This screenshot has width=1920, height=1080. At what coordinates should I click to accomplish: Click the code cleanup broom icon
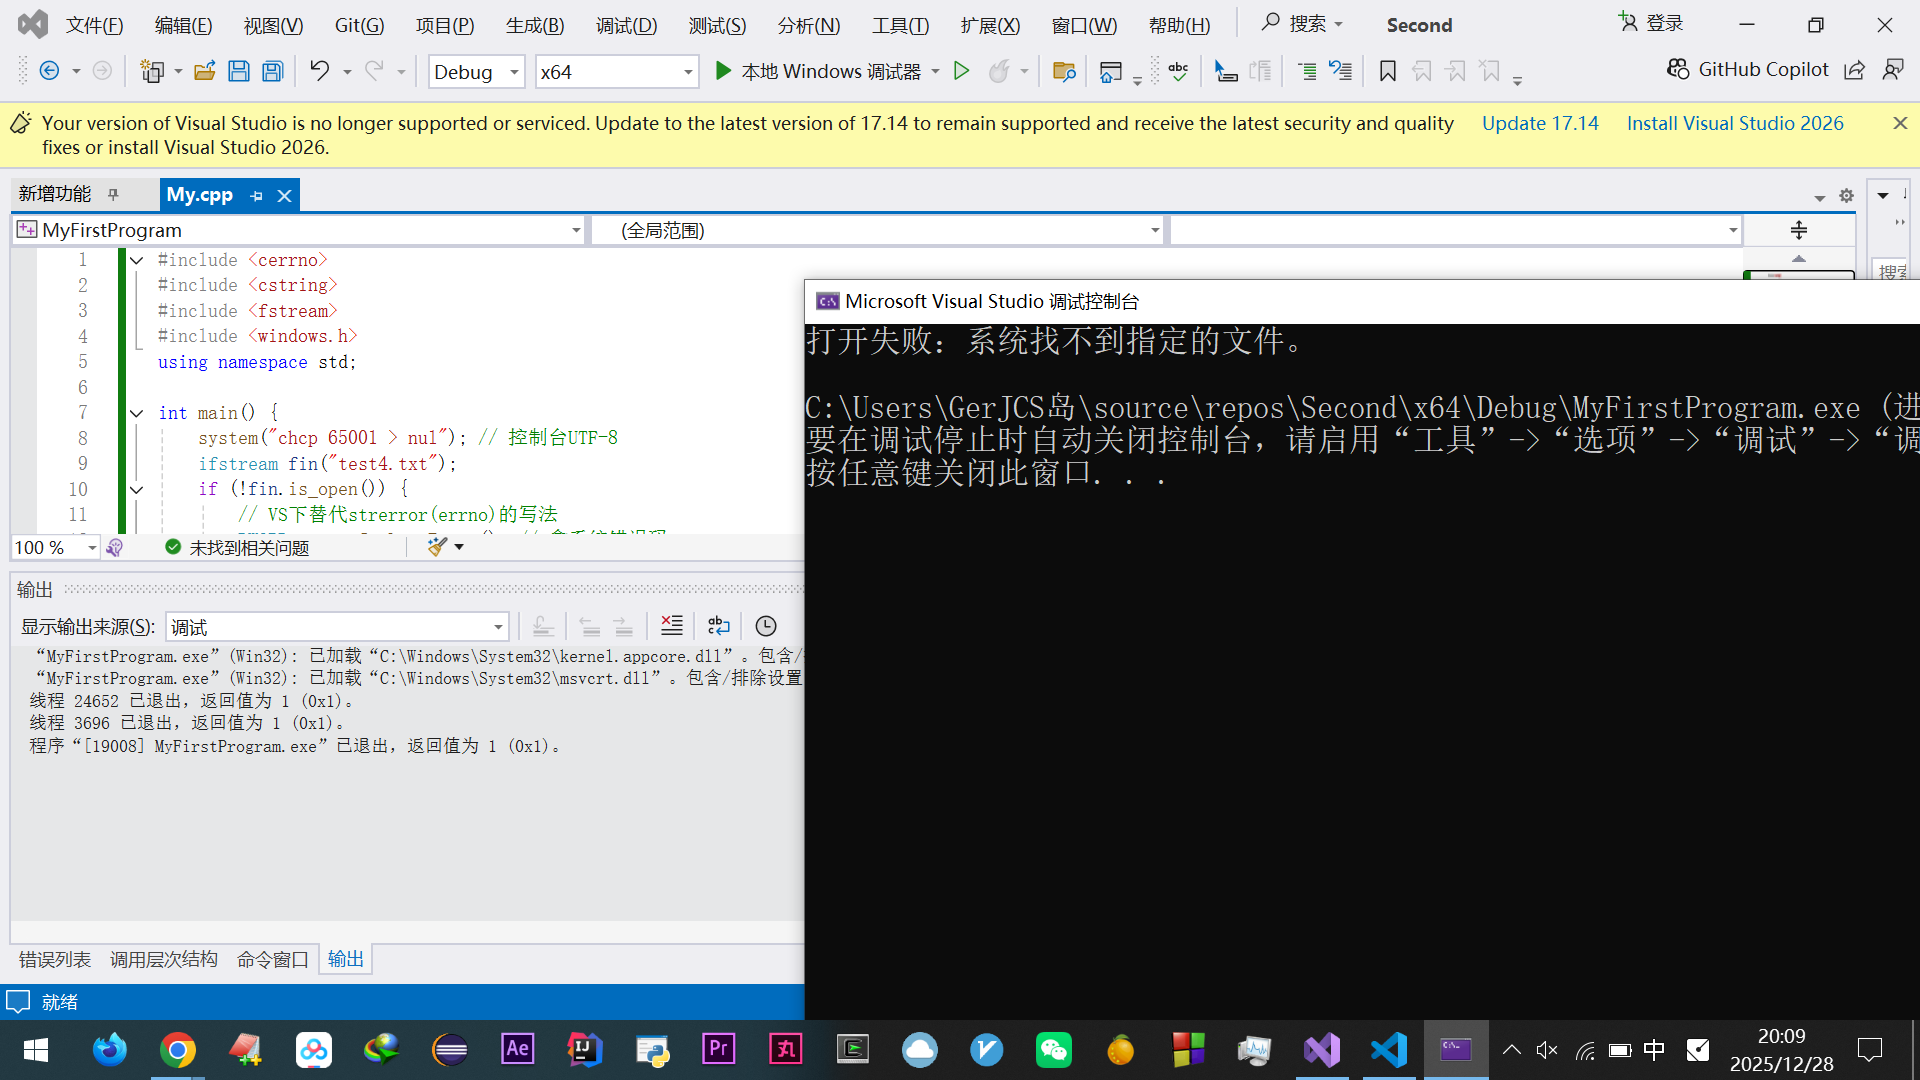[x=437, y=547]
